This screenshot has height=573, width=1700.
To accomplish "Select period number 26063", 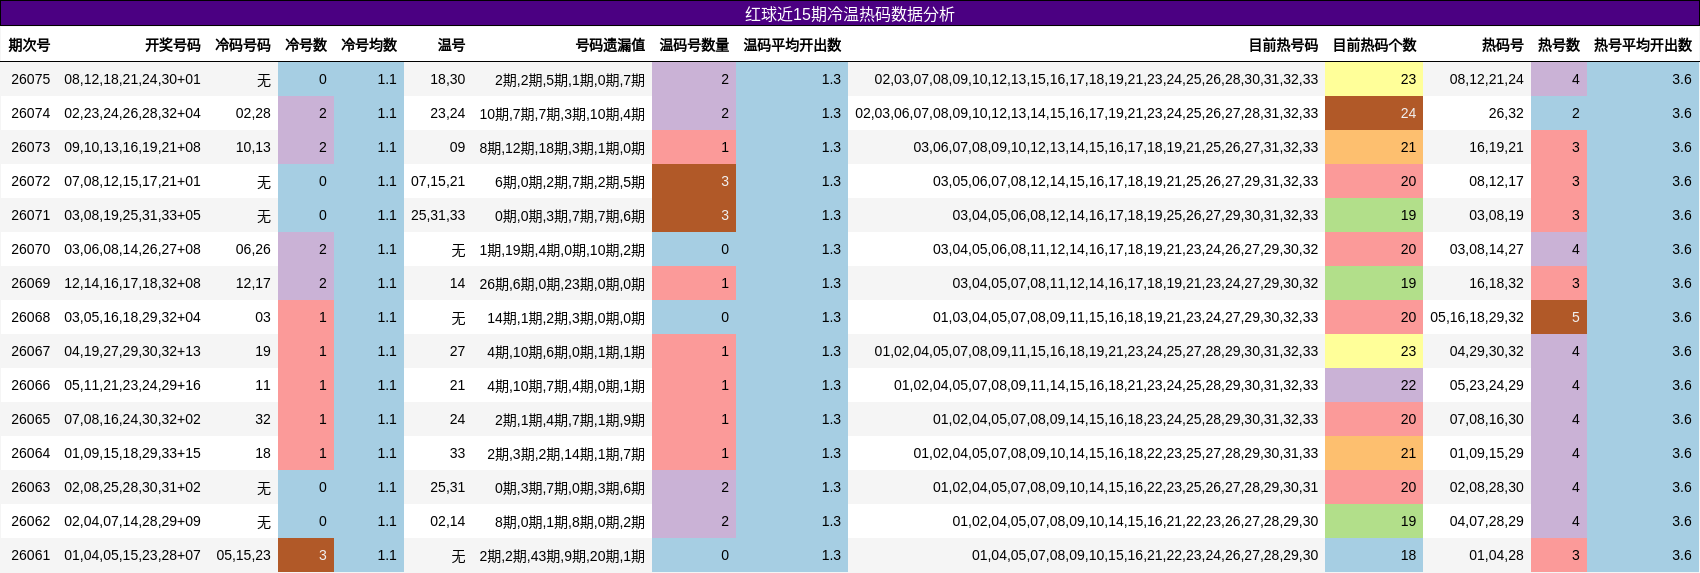I will [30, 487].
